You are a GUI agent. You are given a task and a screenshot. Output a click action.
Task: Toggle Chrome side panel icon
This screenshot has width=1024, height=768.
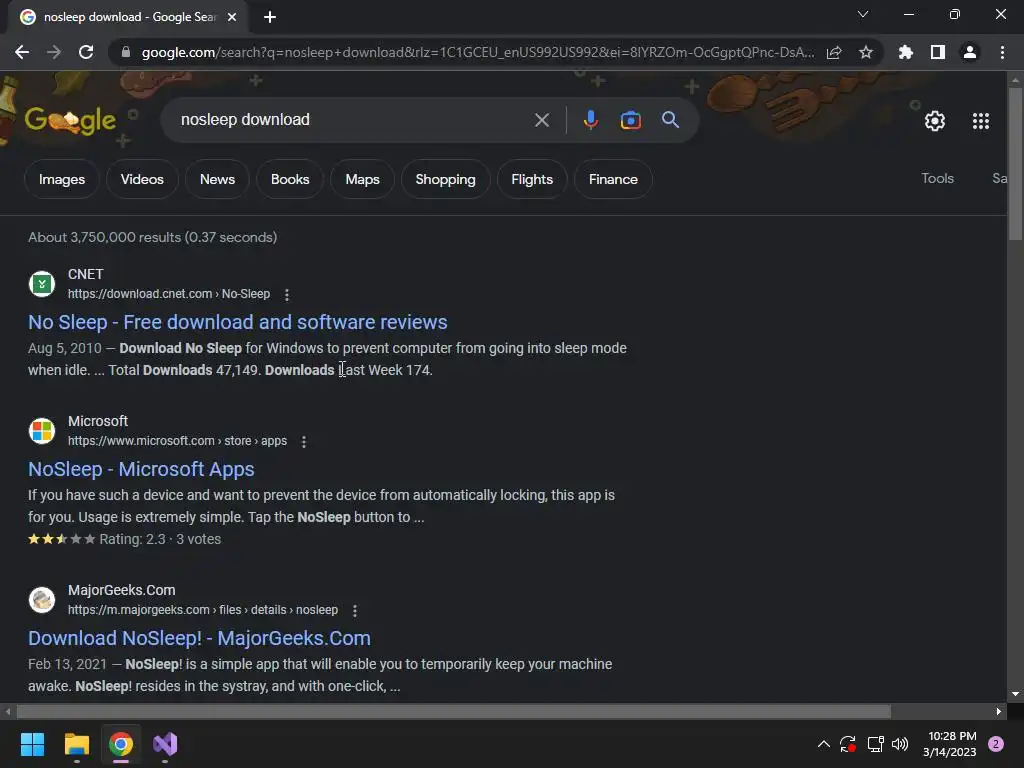click(938, 52)
